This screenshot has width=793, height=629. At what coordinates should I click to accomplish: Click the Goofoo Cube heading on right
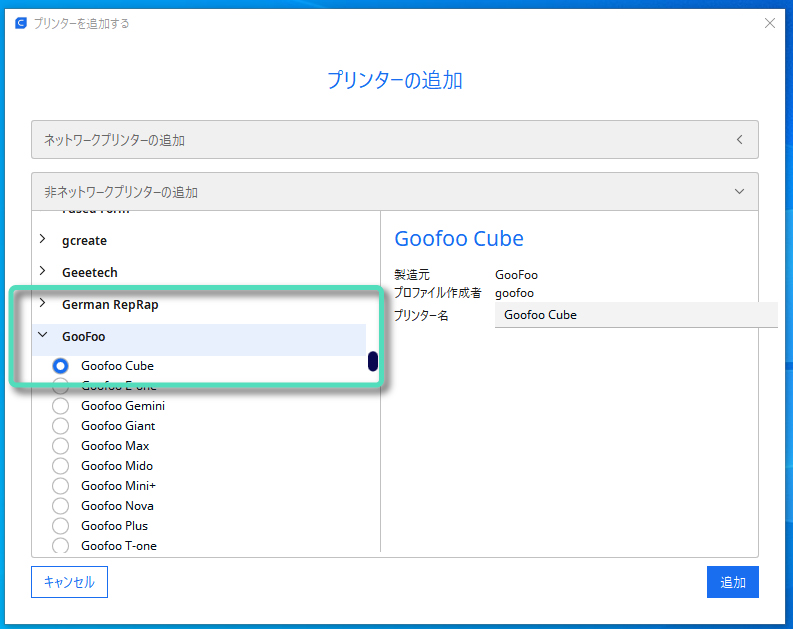pyautogui.click(x=459, y=239)
